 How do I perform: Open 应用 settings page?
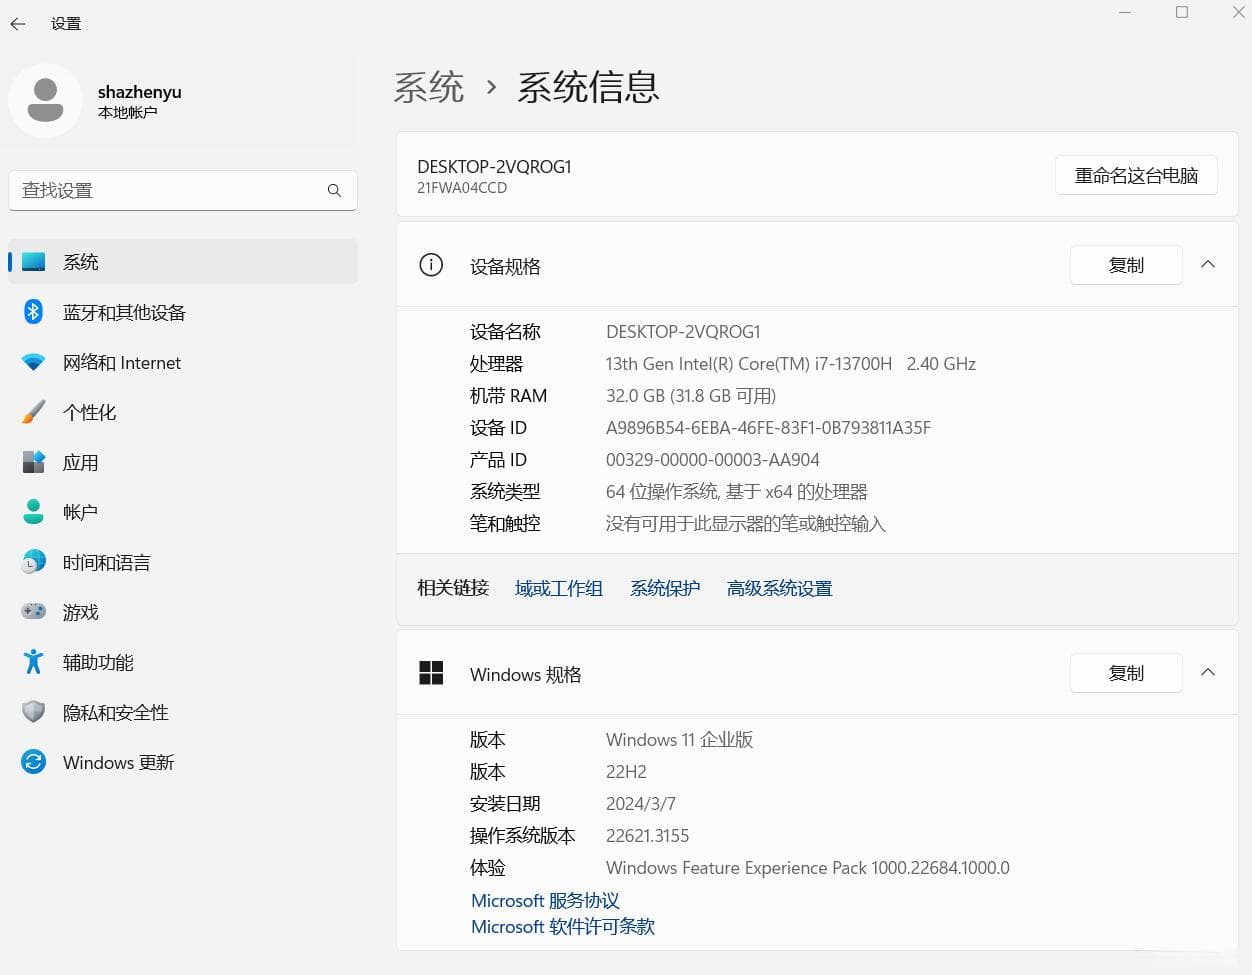[183, 462]
